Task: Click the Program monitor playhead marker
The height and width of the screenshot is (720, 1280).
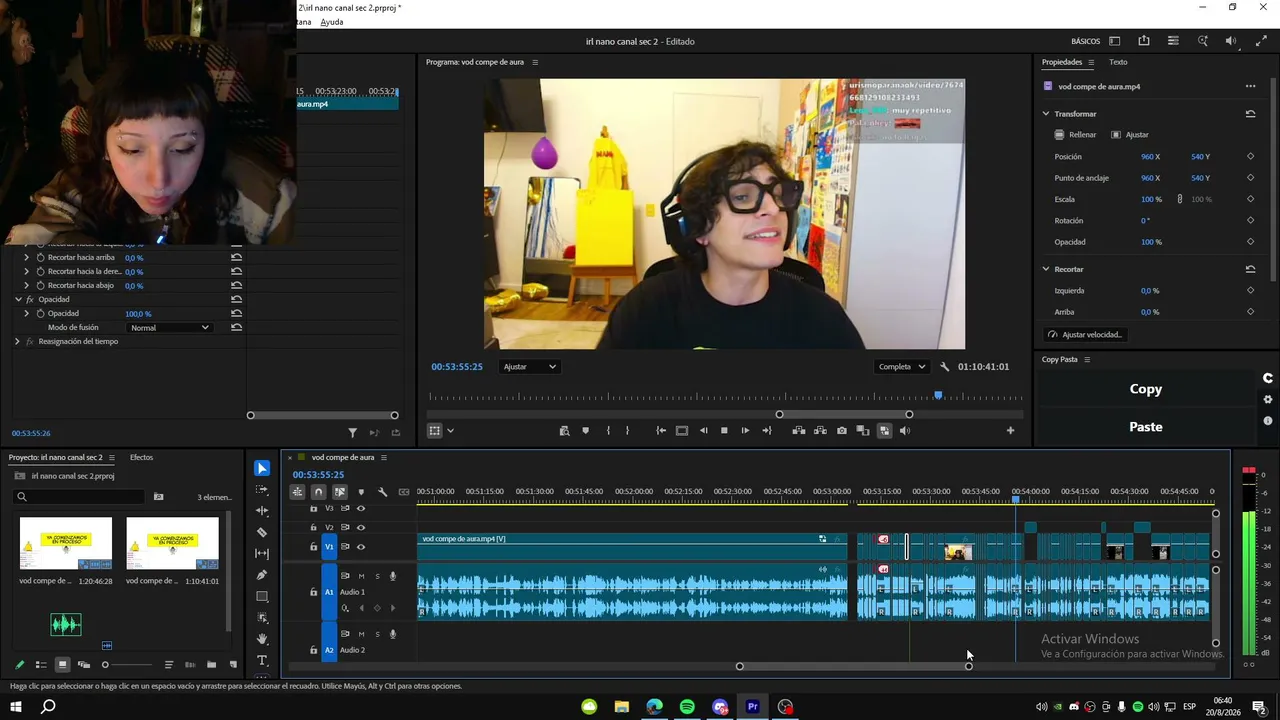Action: tap(938, 396)
